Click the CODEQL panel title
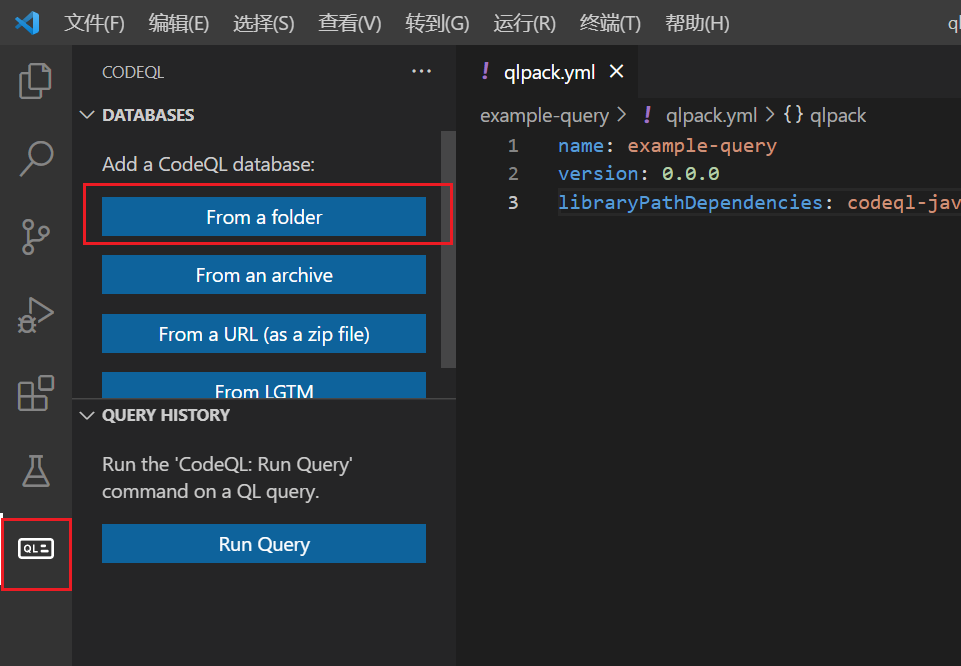961x666 pixels. 133,72
